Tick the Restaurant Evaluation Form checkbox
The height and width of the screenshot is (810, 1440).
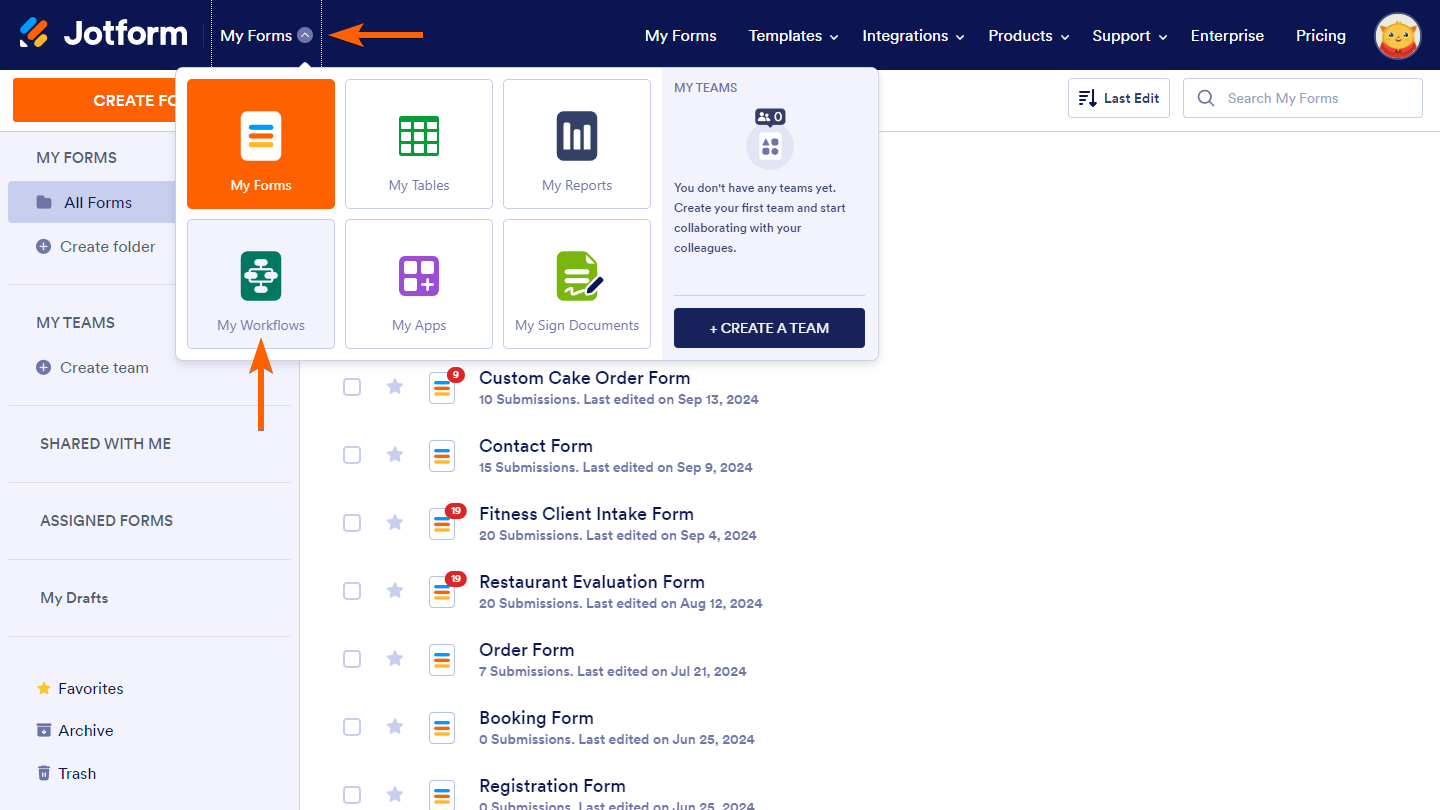point(352,591)
